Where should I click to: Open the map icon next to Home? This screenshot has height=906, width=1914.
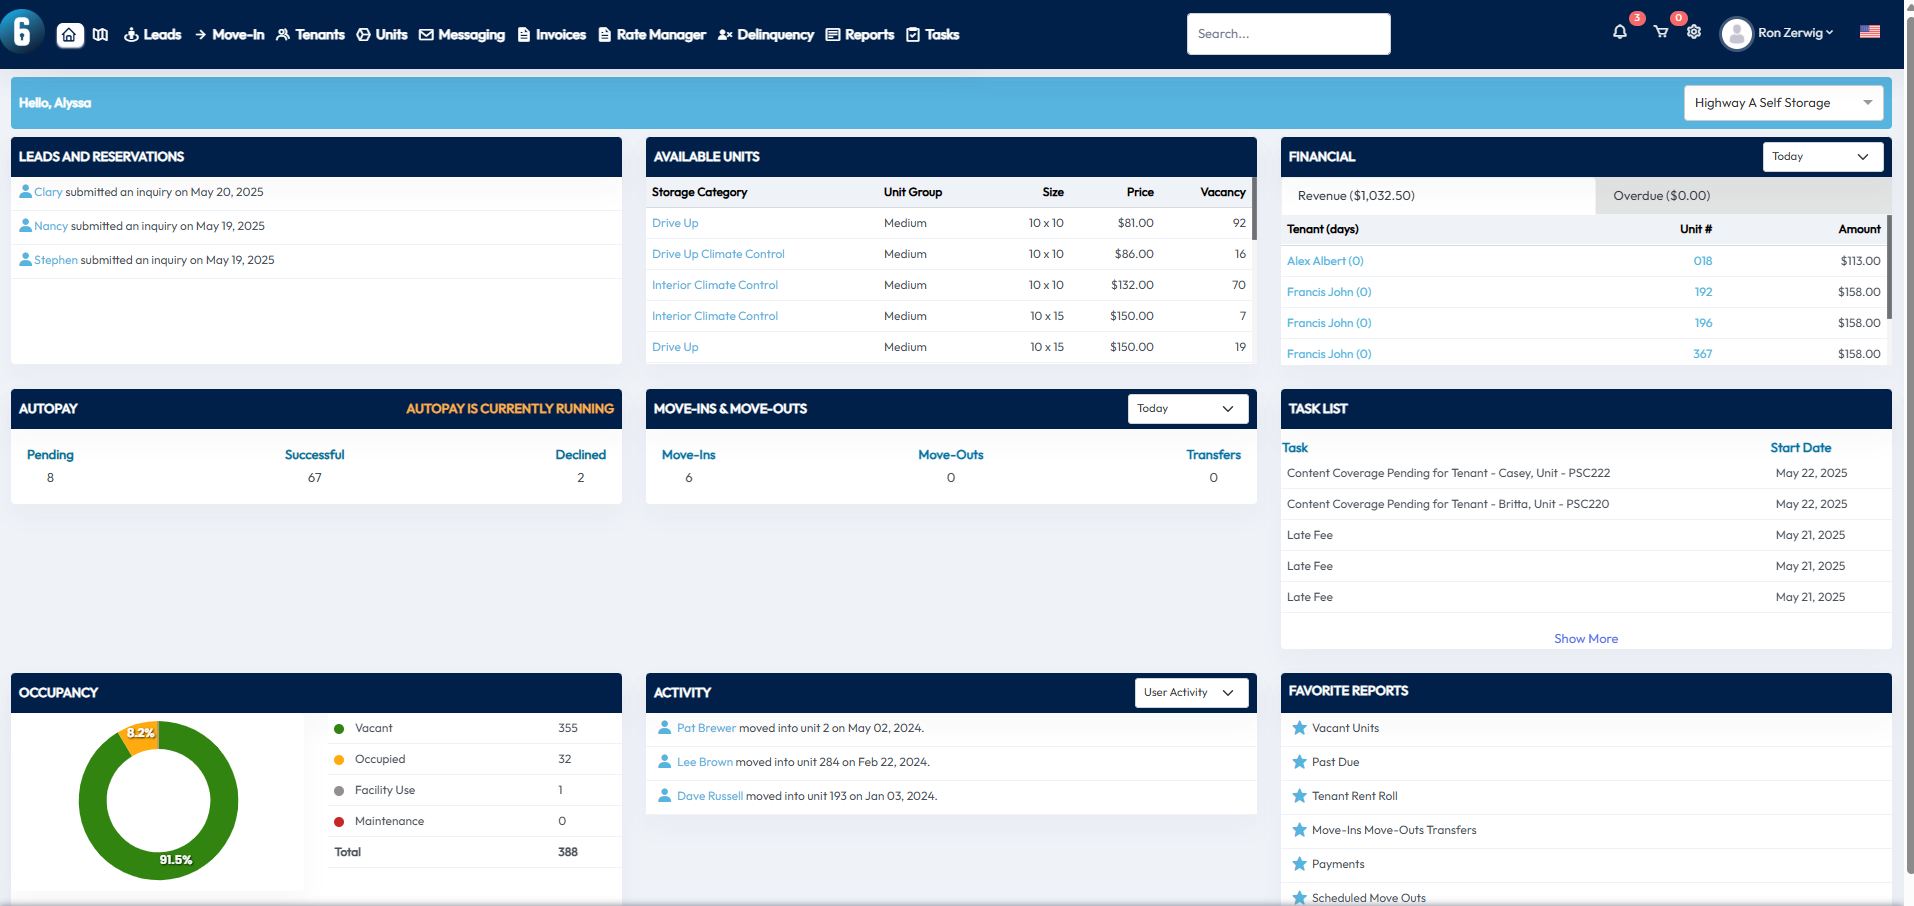101,35
